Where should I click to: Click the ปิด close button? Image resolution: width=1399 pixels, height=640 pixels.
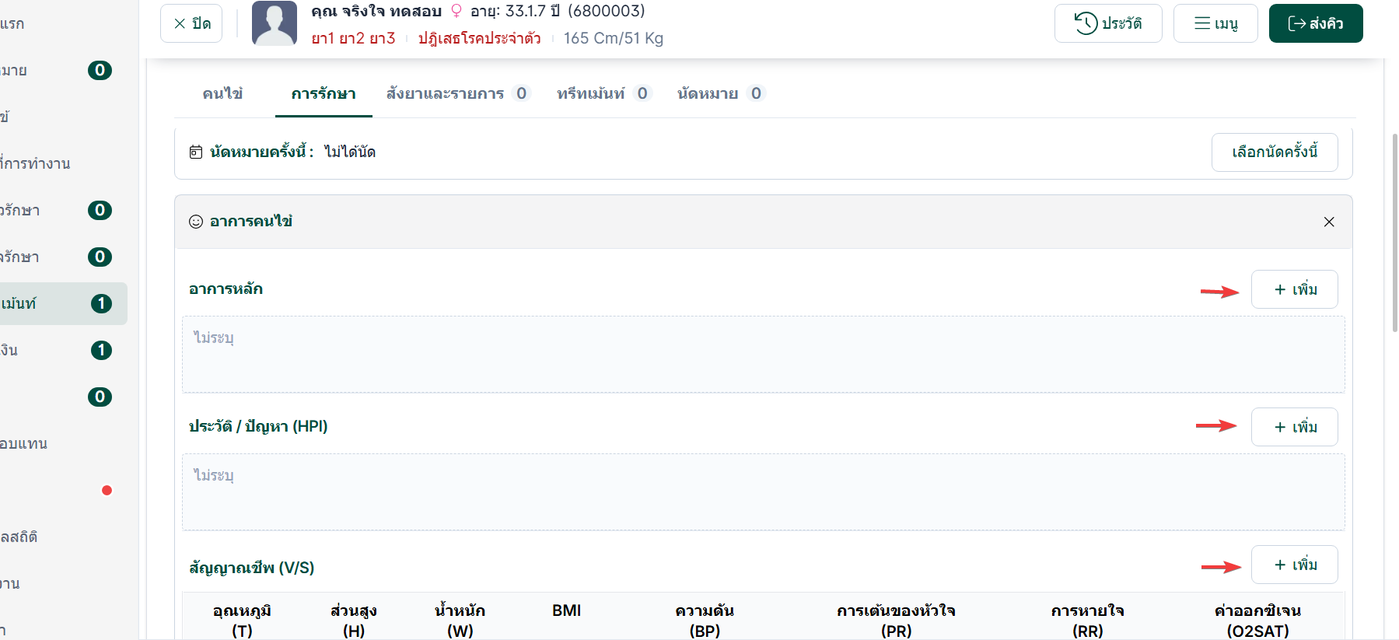[x=191, y=23]
